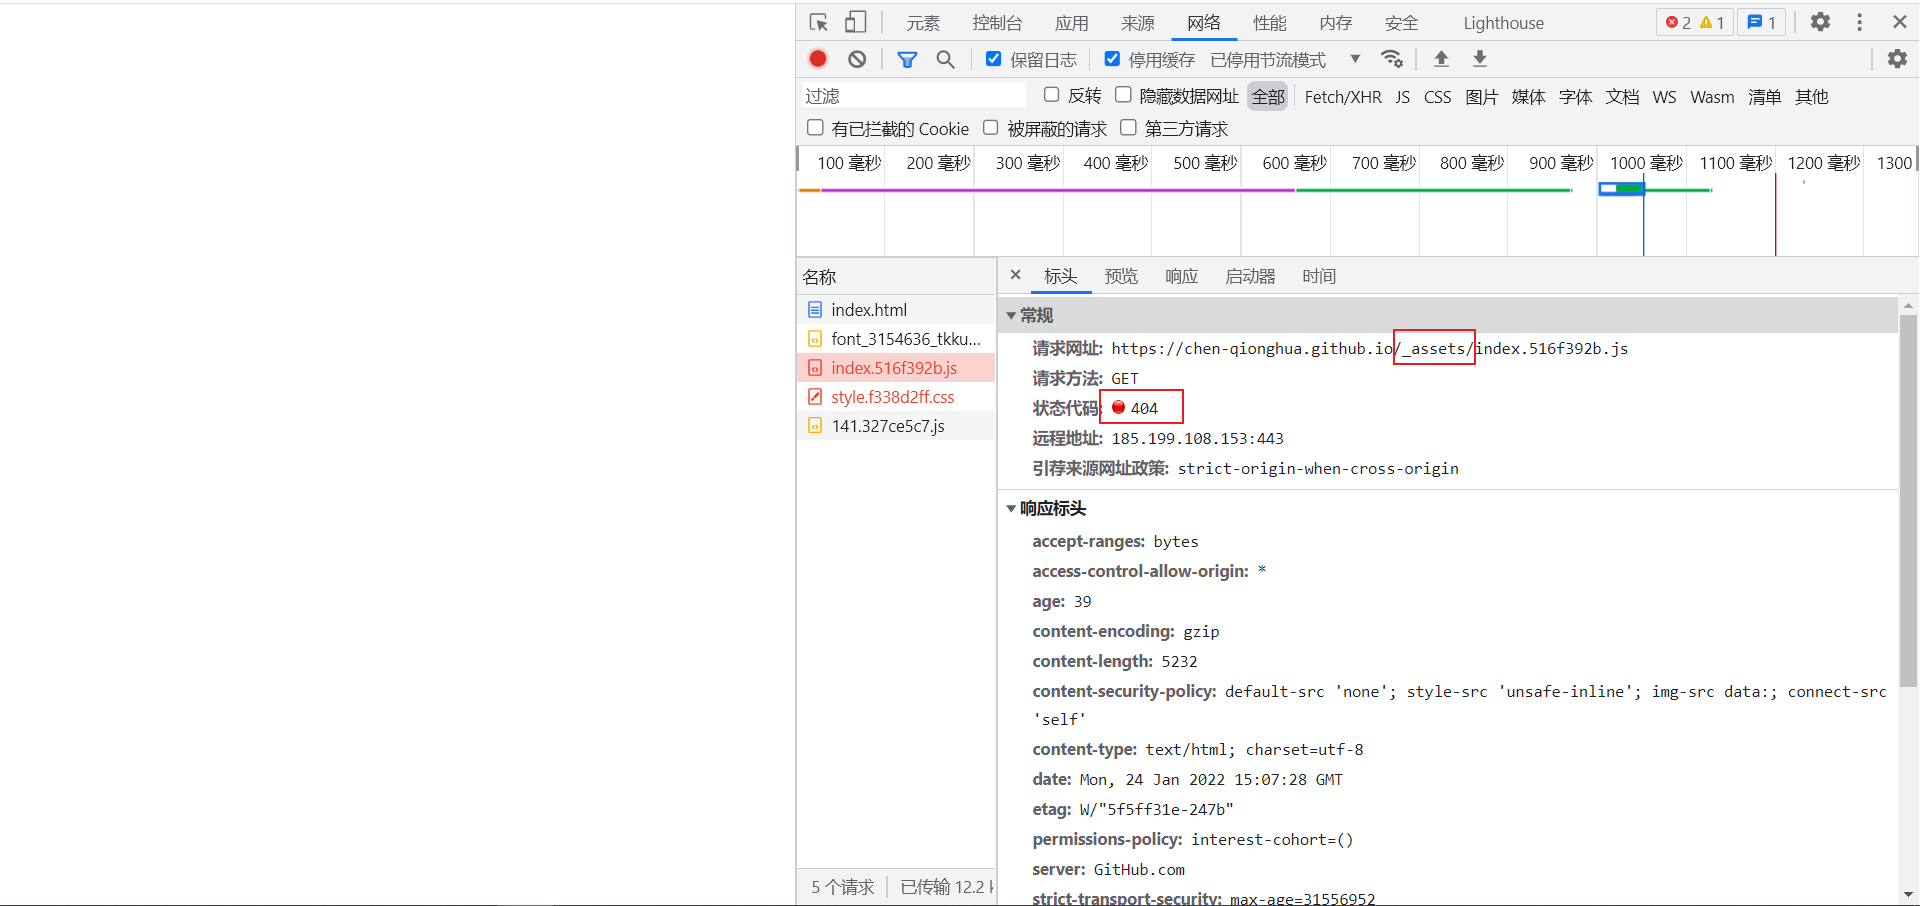Enable the 反转 checkbox
The height and width of the screenshot is (906, 1920).
(1051, 95)
